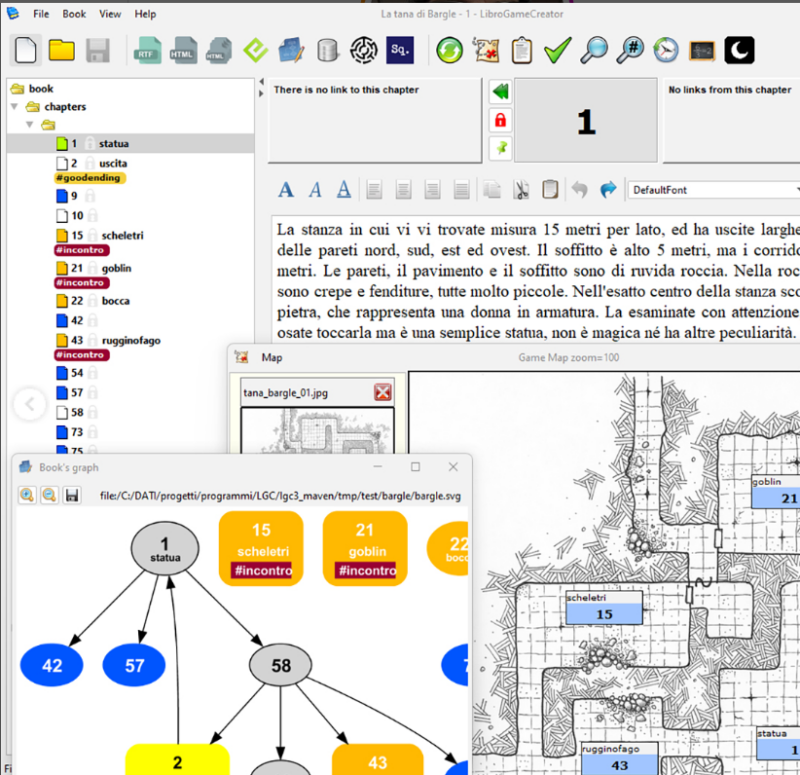
Task: Select chapter 21 goblin in tree
Action: pyautogui.click(x=94, y=268)
